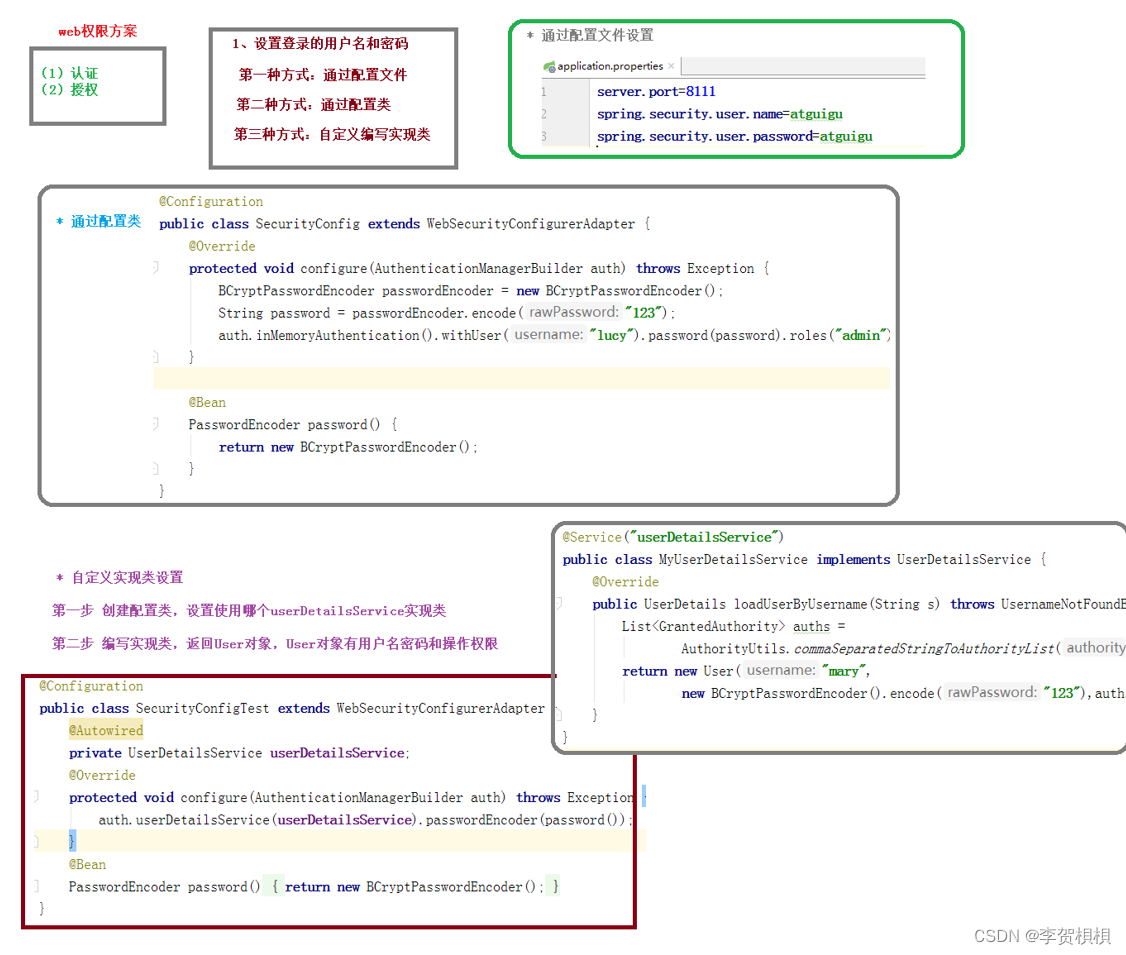Click line number 1 in properties gutter
Image resolution: width=1126 pixels, height=955 pixels.
tap(544, 92)
